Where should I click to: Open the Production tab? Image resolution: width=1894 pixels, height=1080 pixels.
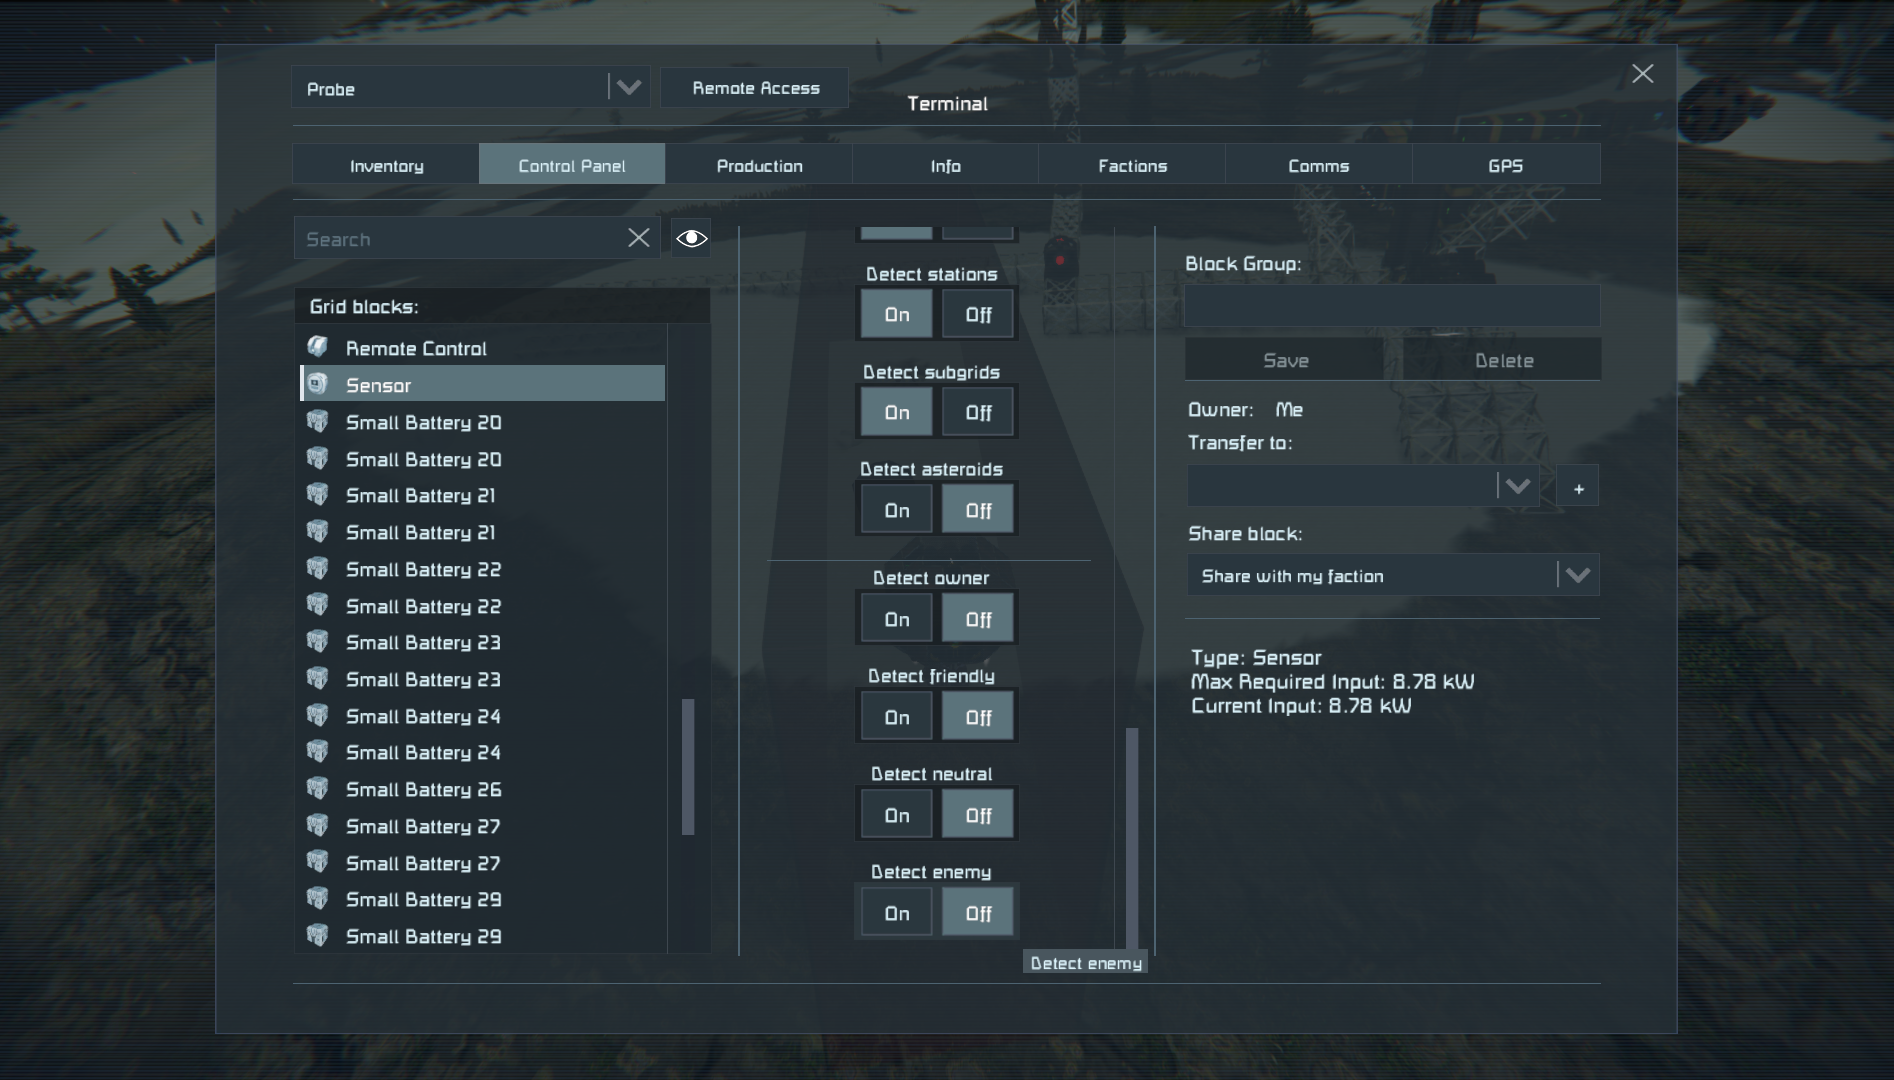[759, 165]
